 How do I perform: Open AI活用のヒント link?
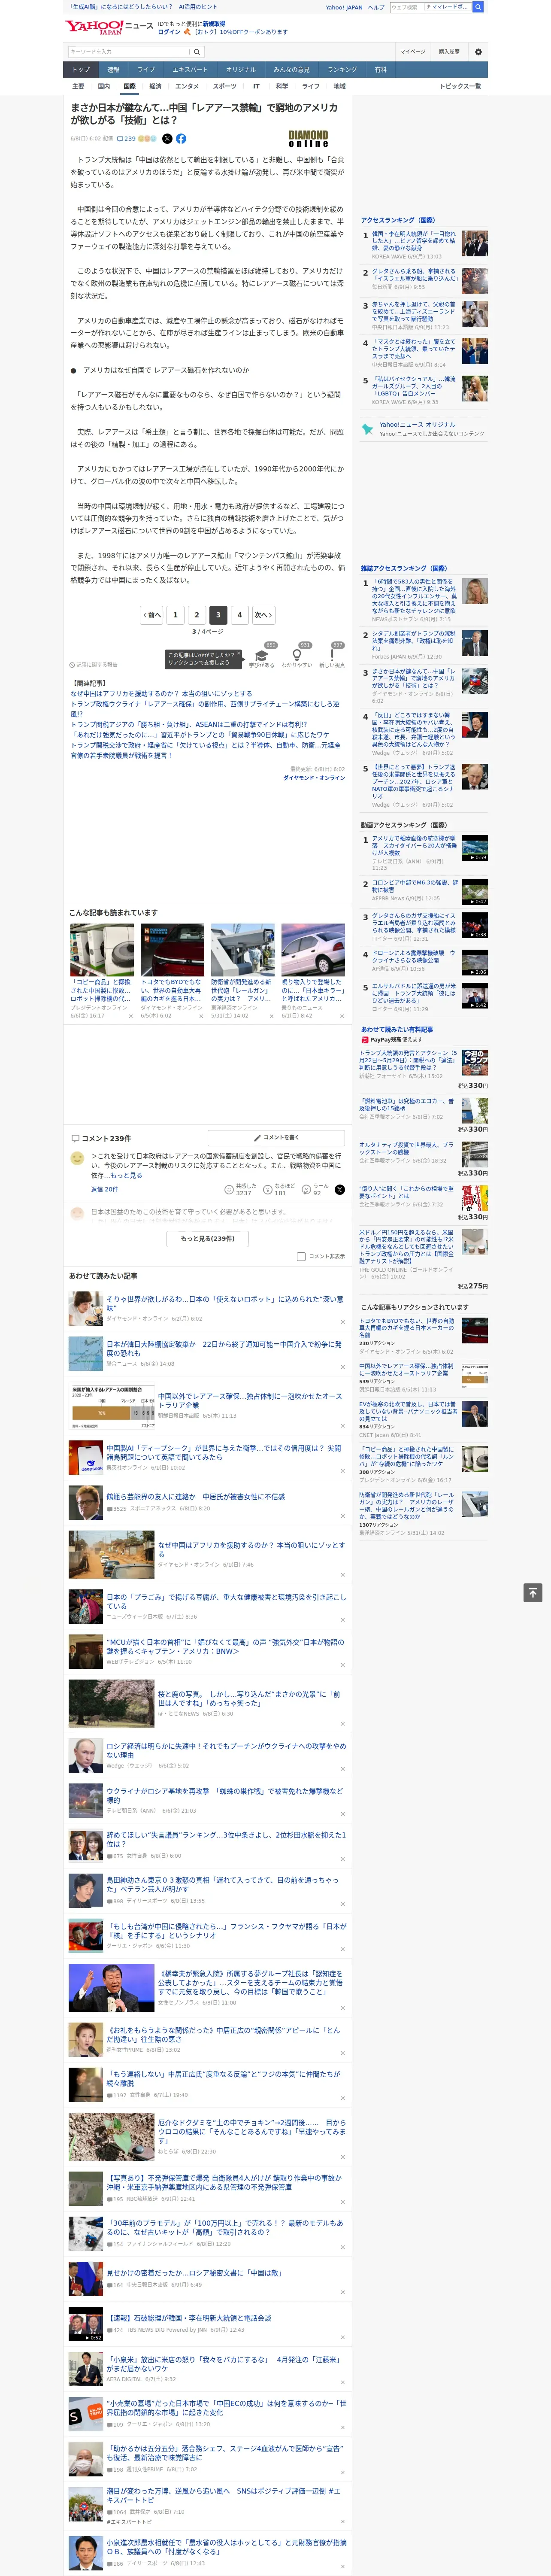click(198, 7)
